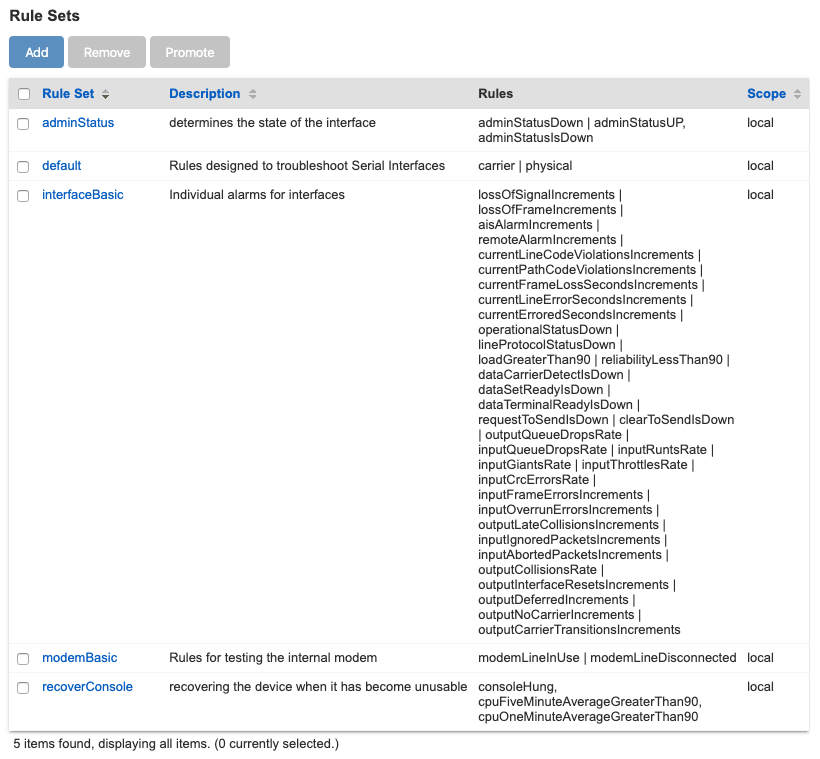Open the adminStatus rule set
The image size is (820, 759).
coord(78,123)
